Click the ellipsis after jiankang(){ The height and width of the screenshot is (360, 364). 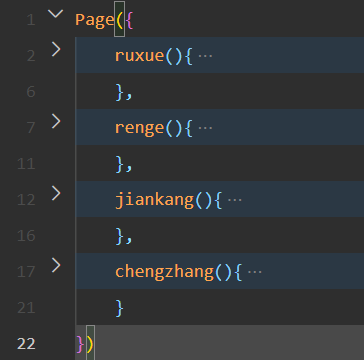click(235, 200)
